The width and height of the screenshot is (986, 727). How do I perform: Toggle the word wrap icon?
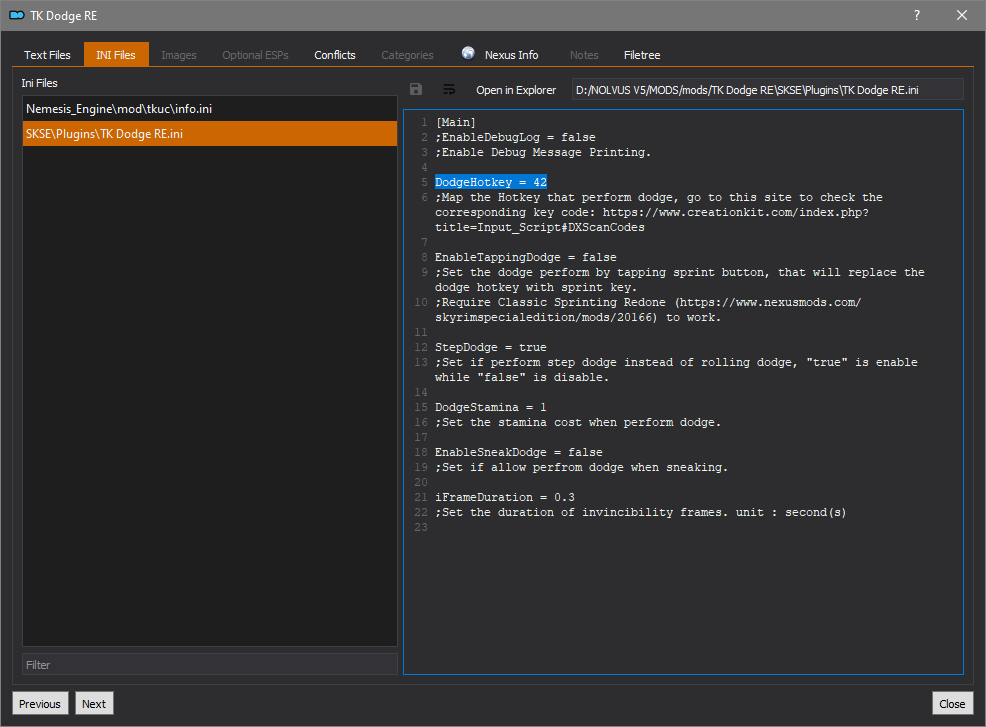coord(449,89)
